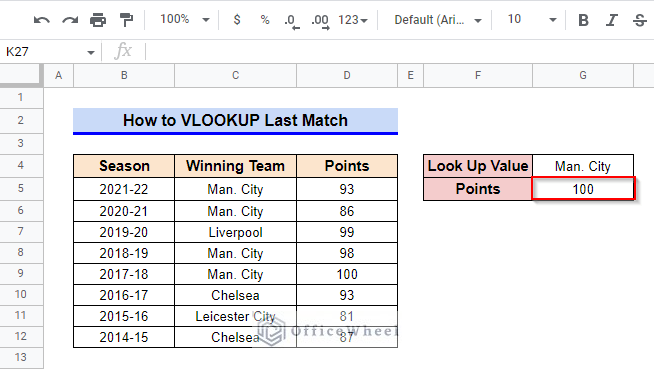Image resolution: width=654 pixels, height=369 pixels.
Task: Decrease decimal places icon
Action: pyautogui.click(x=292, y=21)
